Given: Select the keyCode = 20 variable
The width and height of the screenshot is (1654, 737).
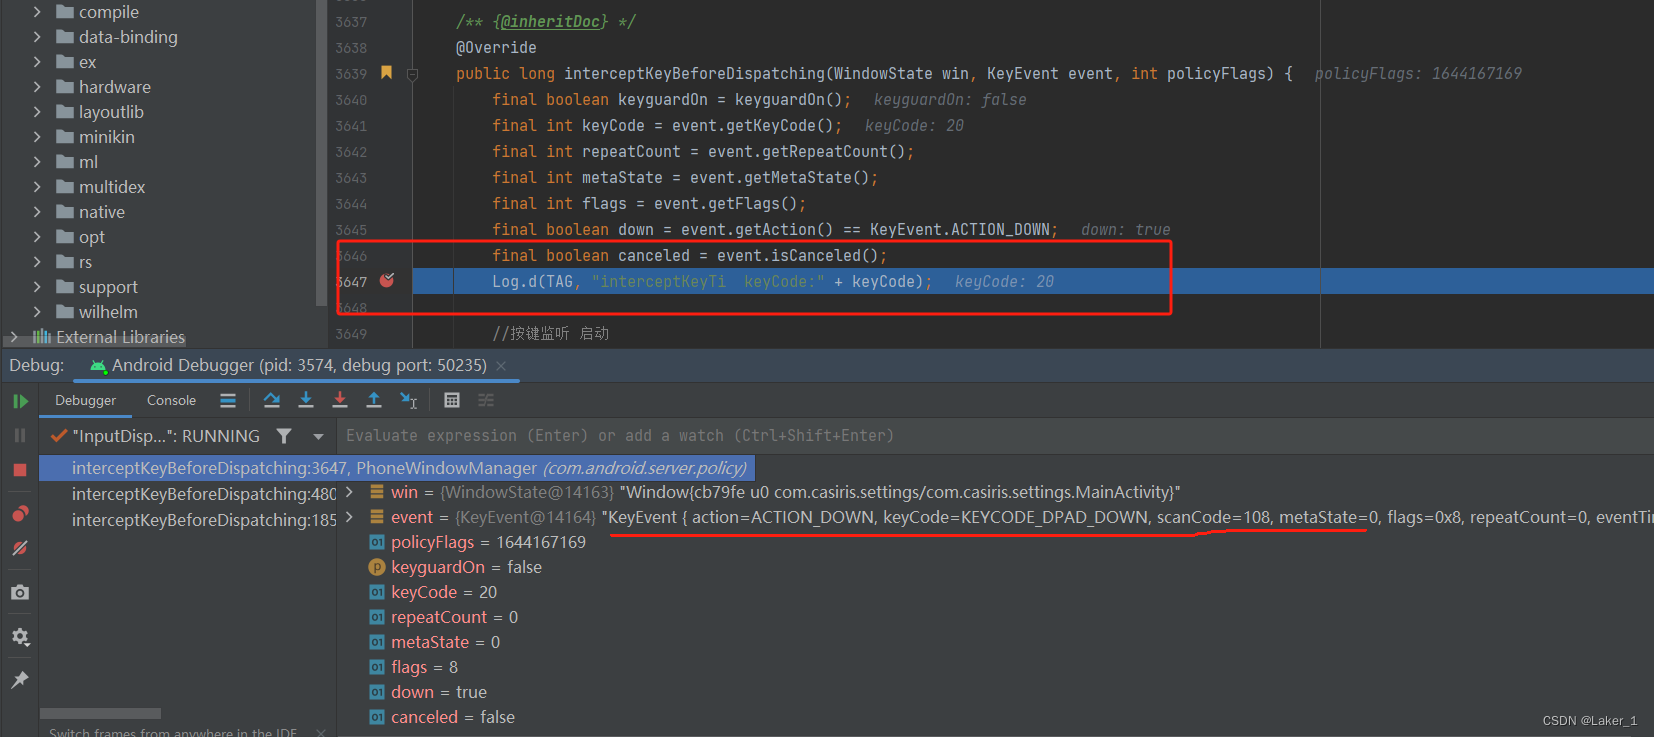Looking at the screenshot, I should 433,592.
